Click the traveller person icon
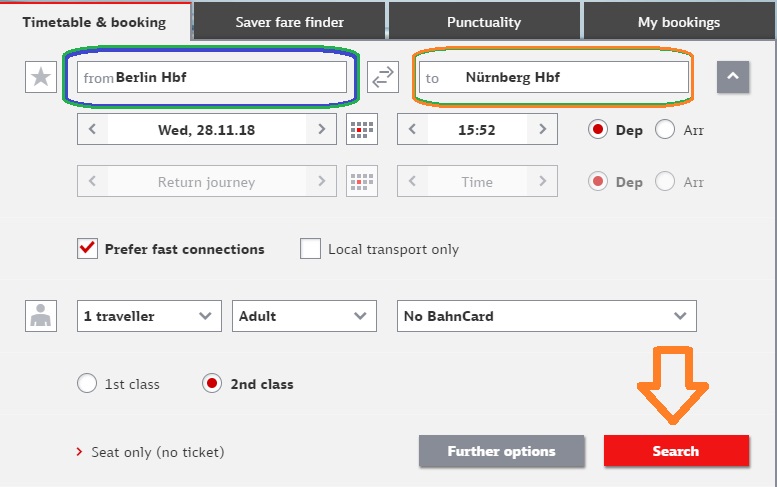Viewport: 777px width, 487px height. tap(41, 316)
